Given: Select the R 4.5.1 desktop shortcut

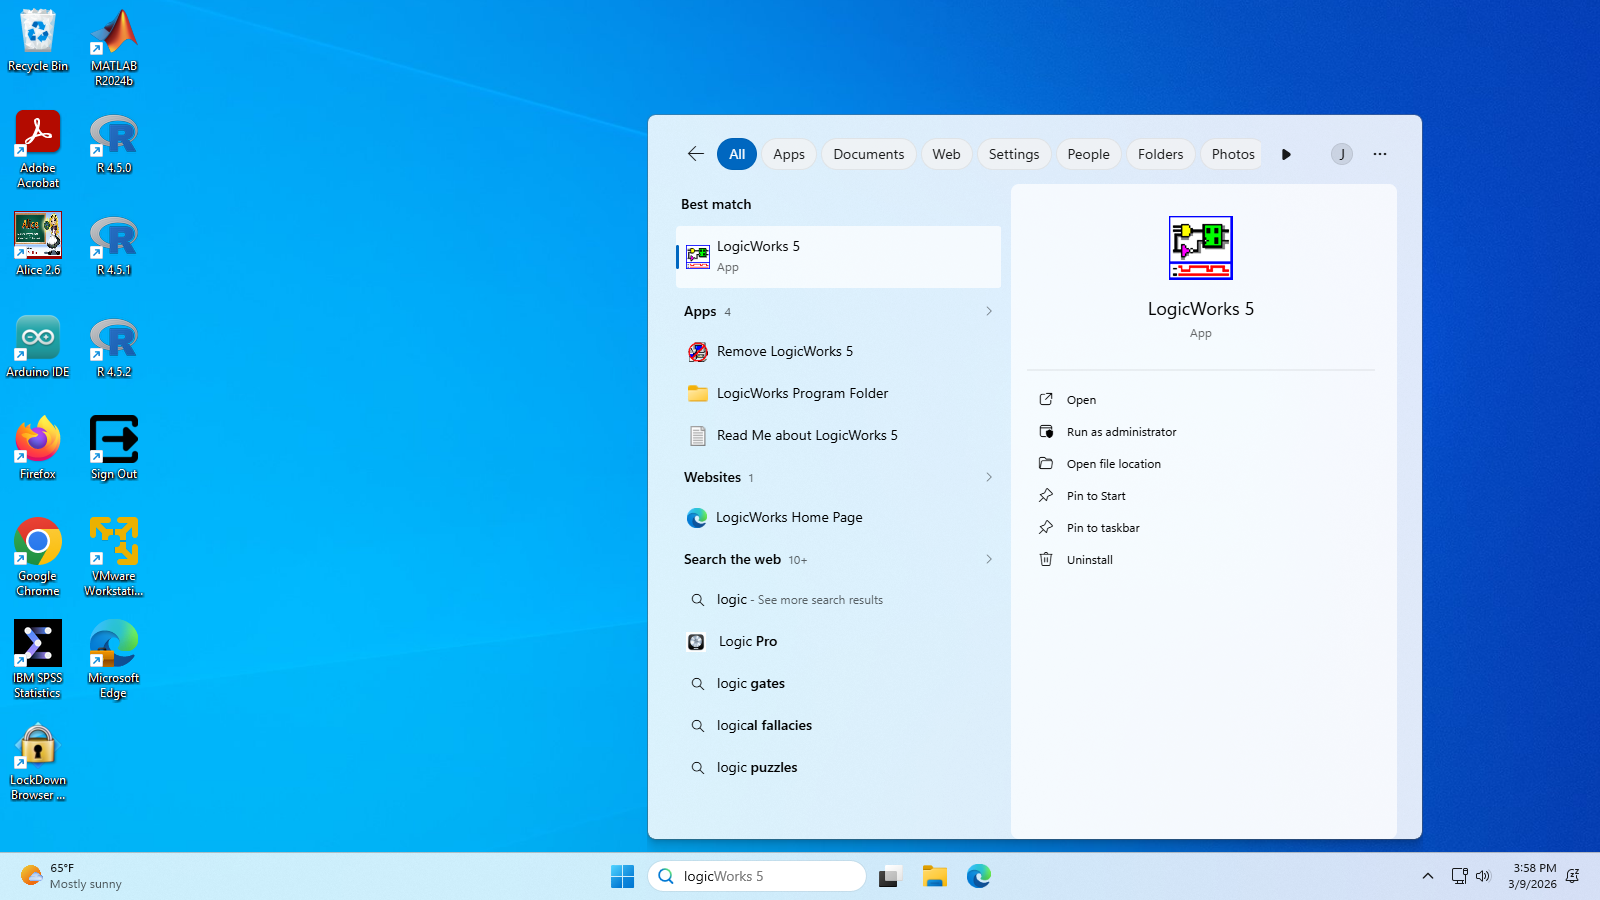Looking at the screenshot, I should 114,245.
